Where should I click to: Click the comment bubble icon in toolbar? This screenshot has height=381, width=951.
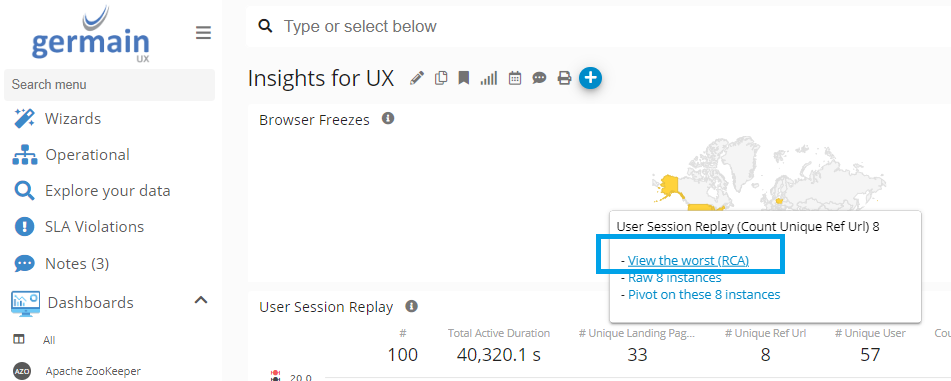[539, 78]
